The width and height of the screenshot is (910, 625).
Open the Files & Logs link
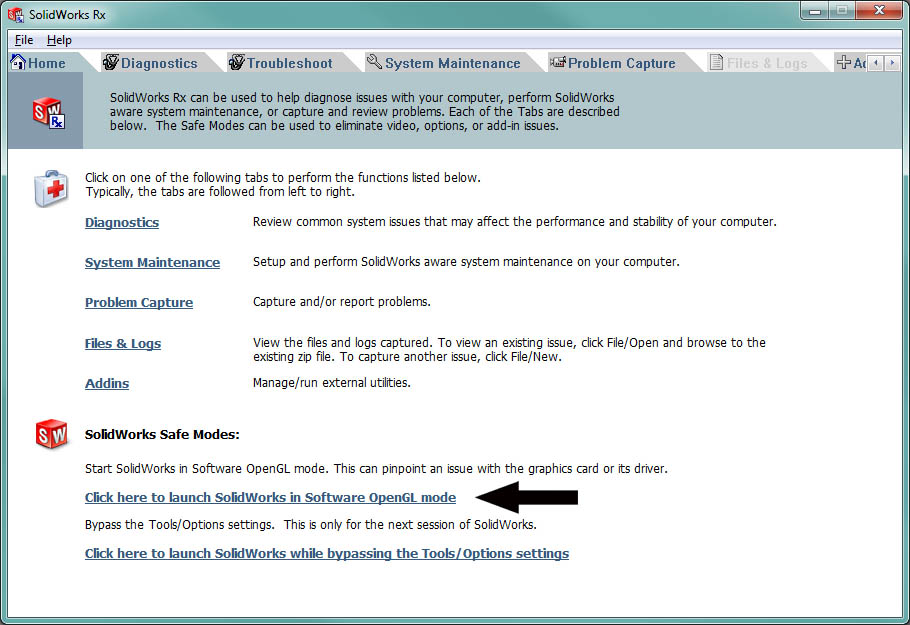click(x=123, y=344)
